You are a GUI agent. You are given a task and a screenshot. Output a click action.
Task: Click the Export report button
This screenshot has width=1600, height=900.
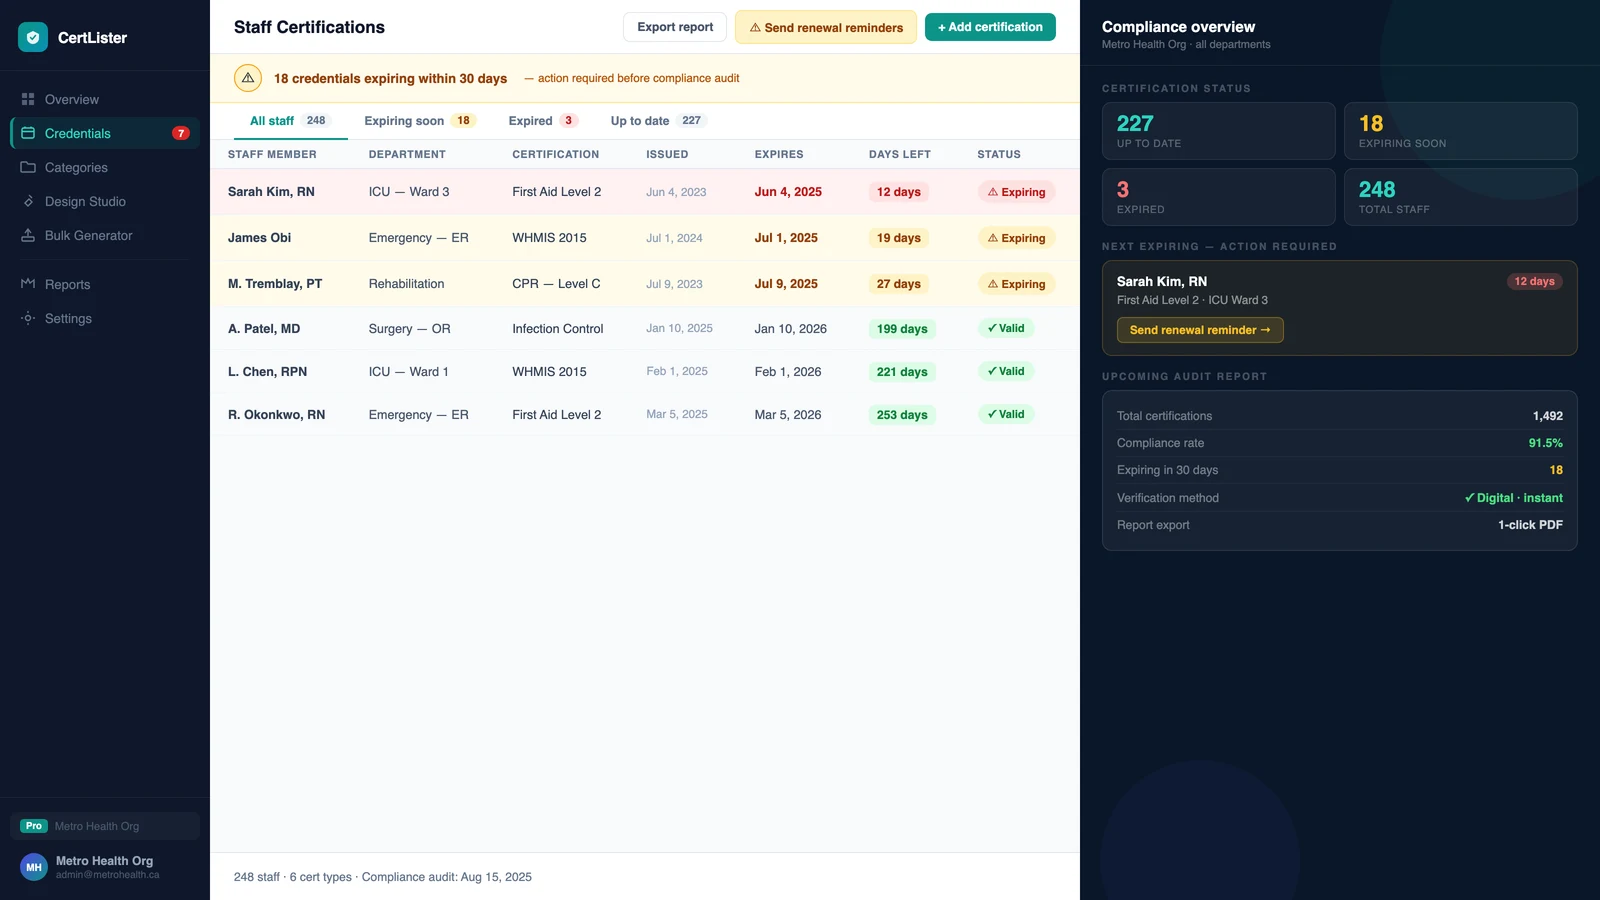(675, 27)
